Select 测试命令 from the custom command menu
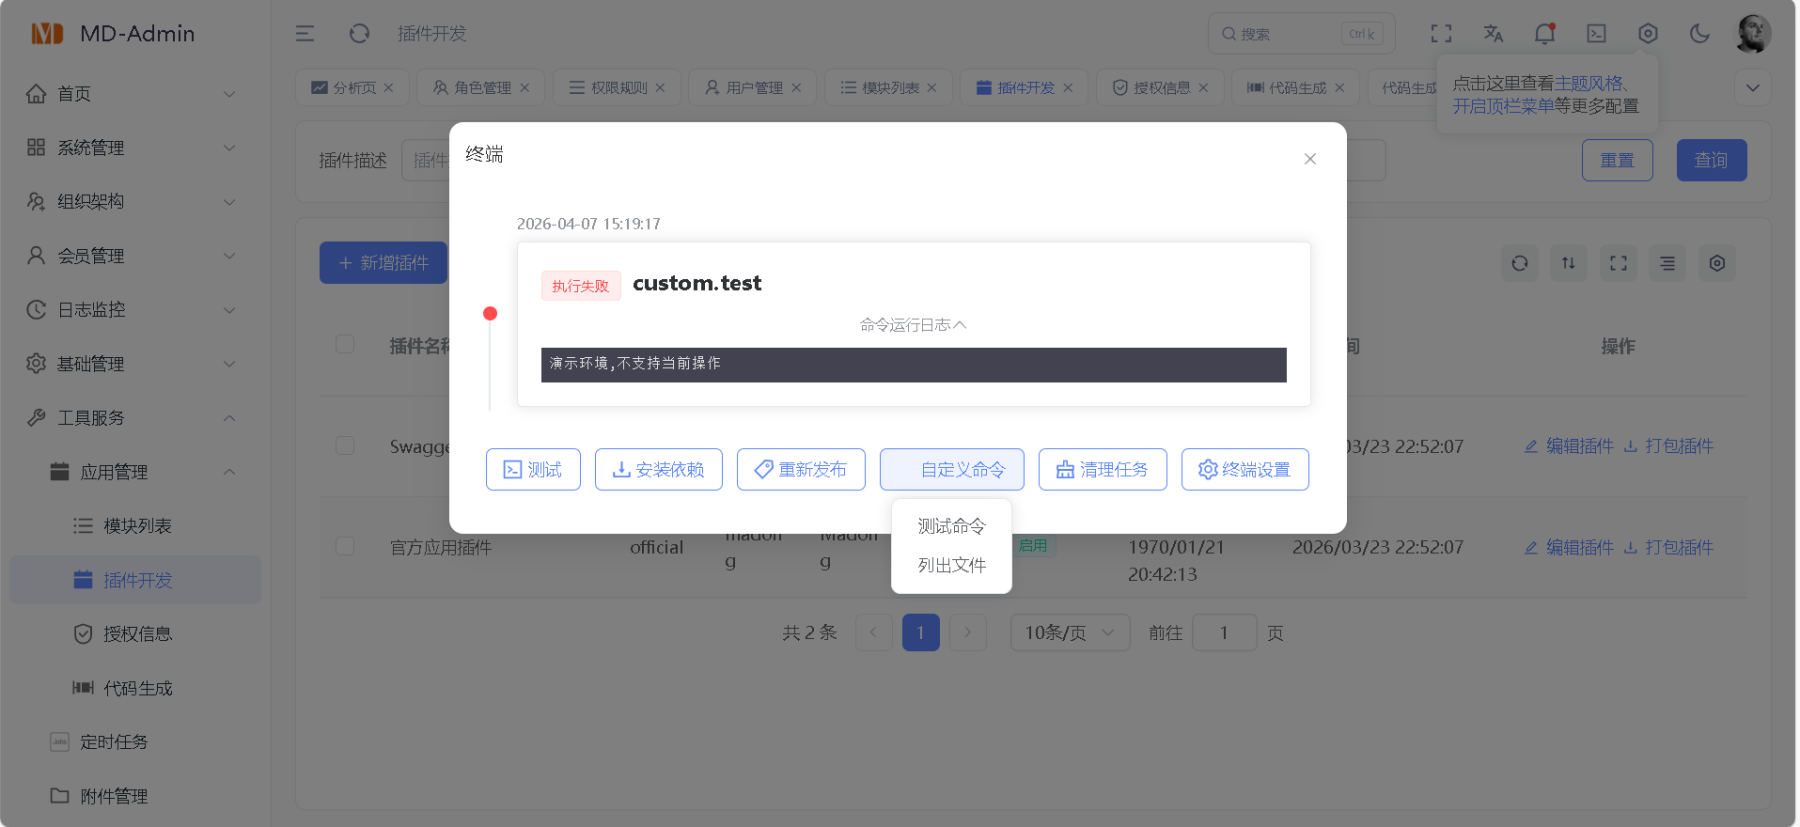Viewport: 1800px width, 827px height. [951, 526]
